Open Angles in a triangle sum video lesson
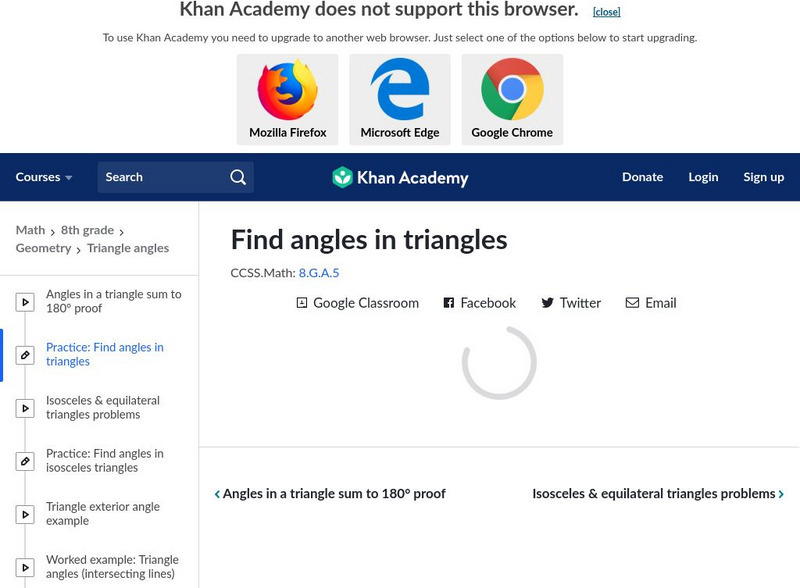Screen dimensions: 800x588 tap(113, 301)
